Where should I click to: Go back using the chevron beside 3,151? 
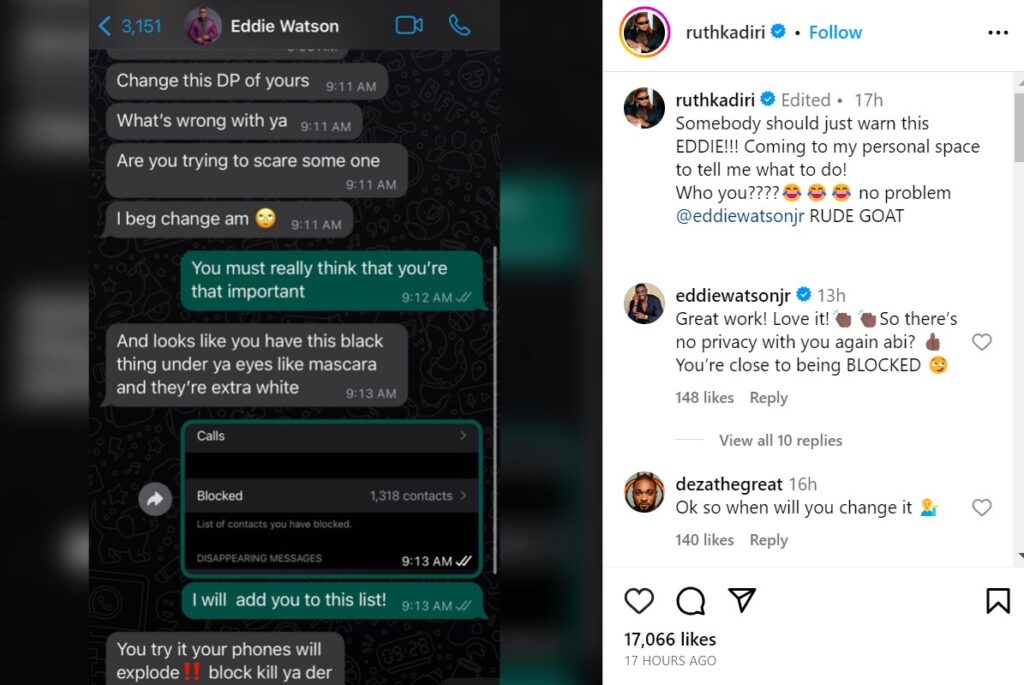pos(104,26)
